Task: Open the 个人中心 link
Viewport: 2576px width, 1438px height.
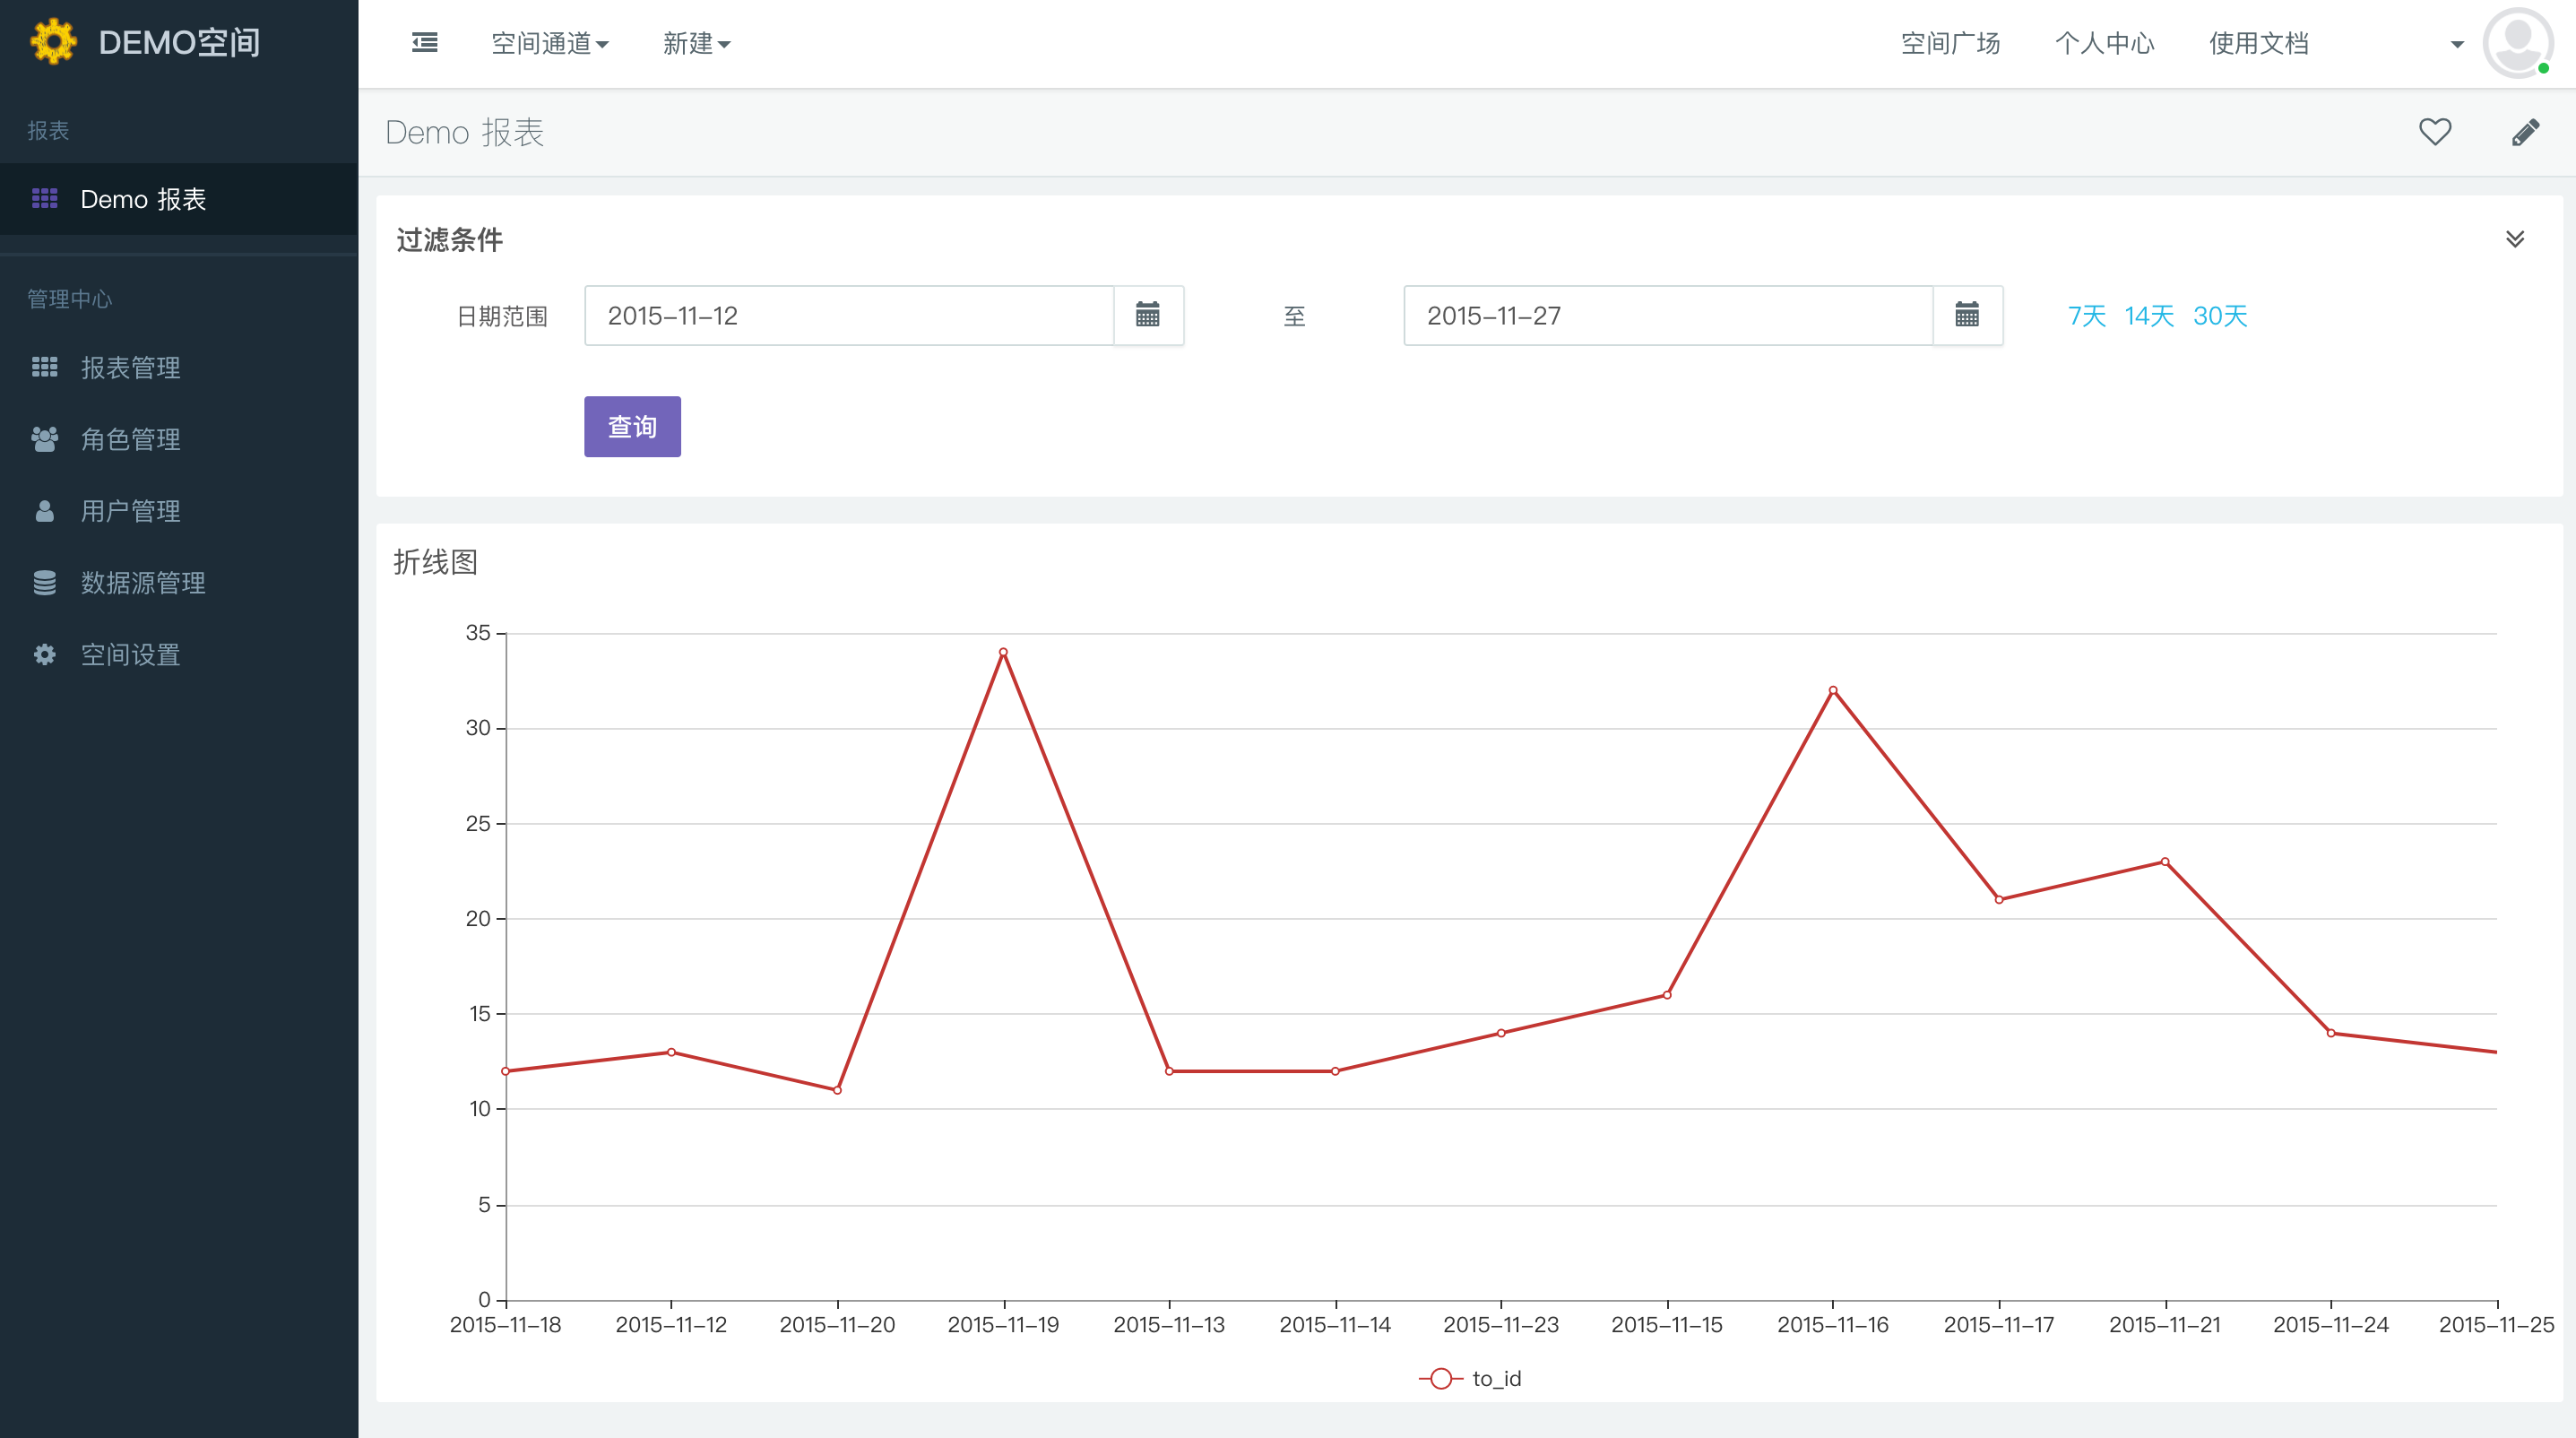Action: [2104, 43]
